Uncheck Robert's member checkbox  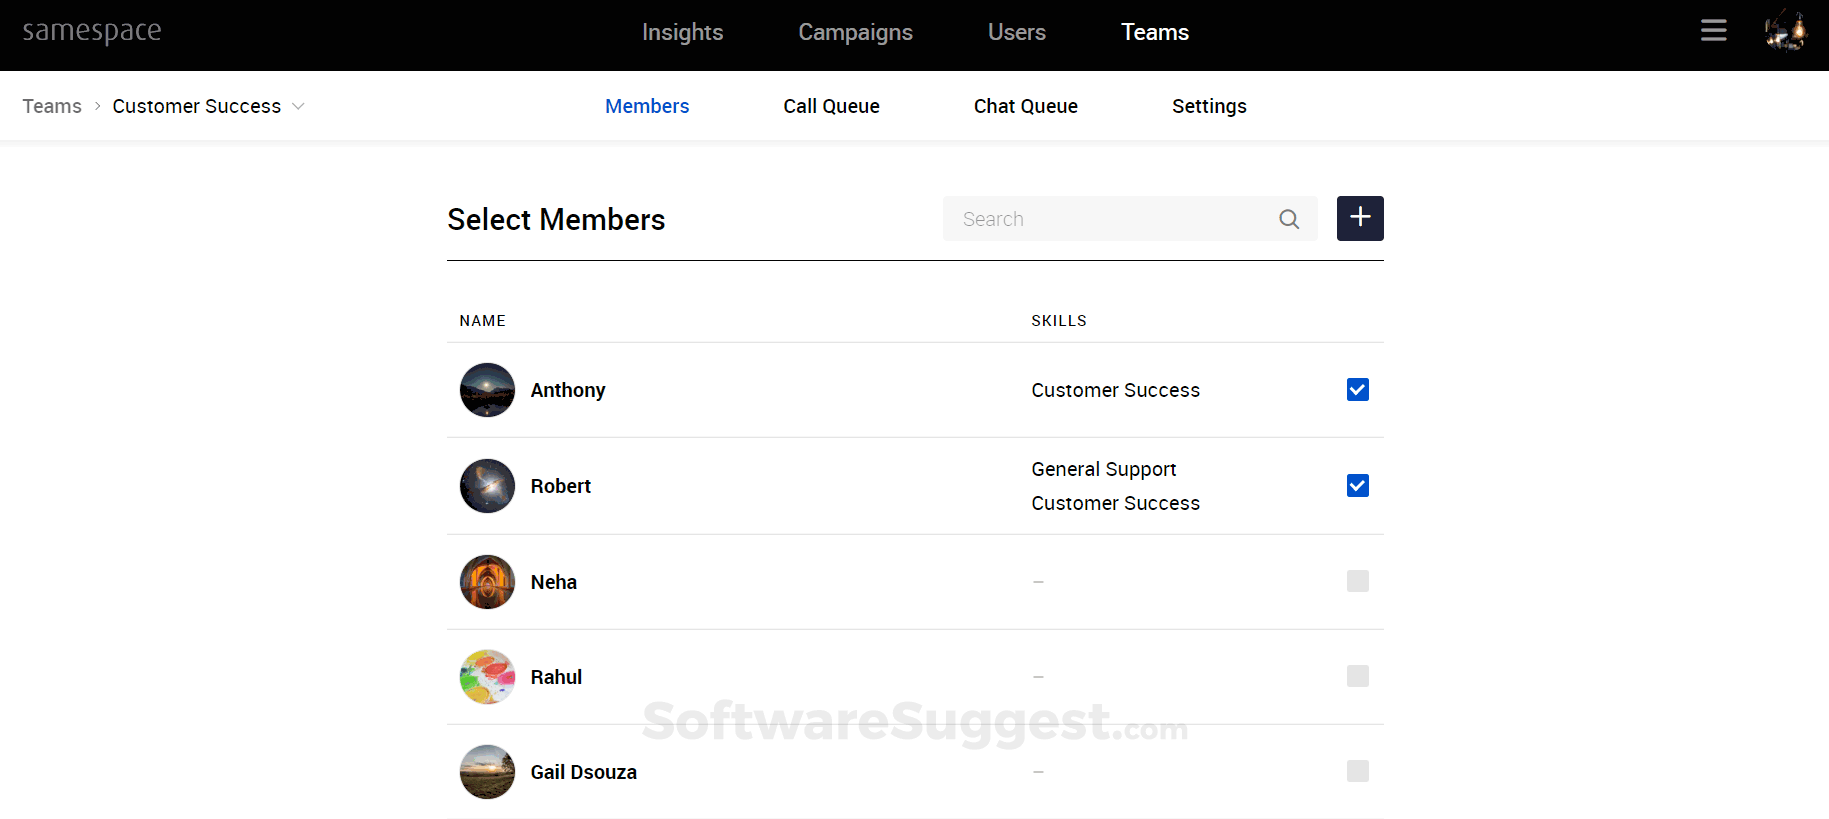pyautogui.click(x=1357, y=486)
